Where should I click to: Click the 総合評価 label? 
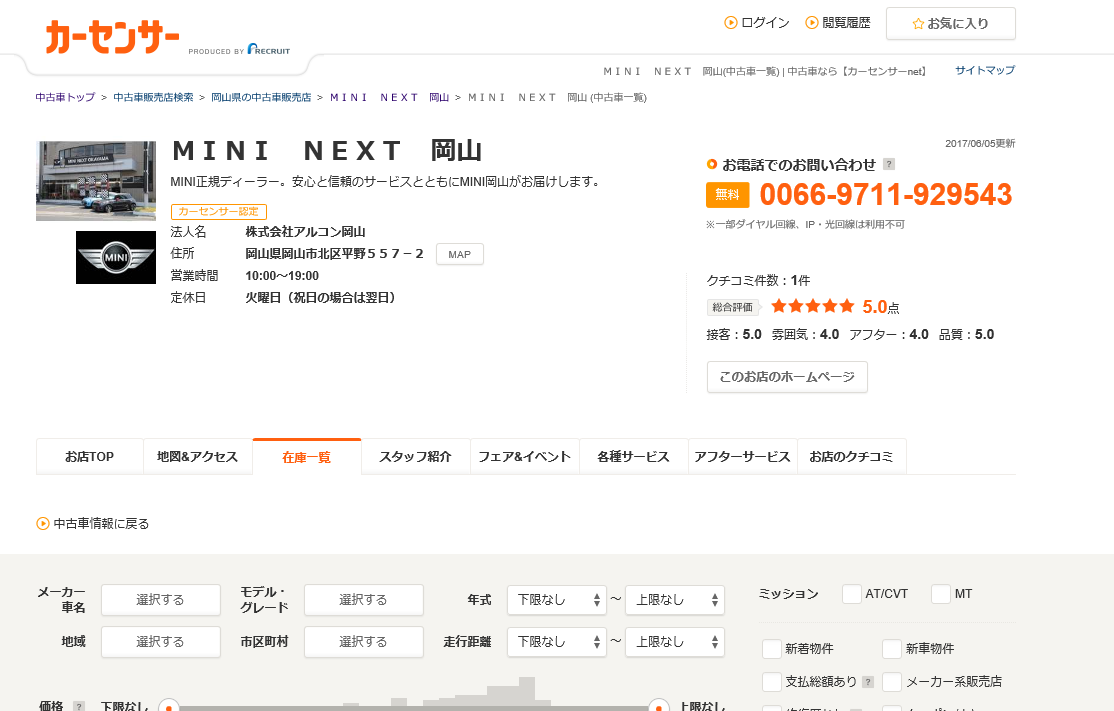[732, 307]
